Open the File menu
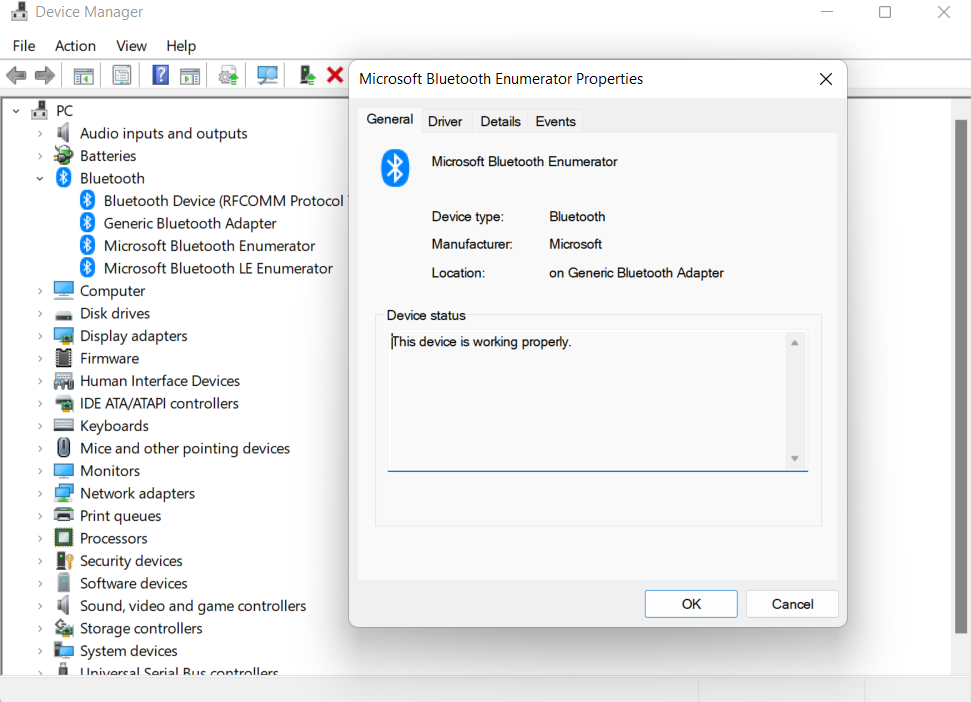The height and width of the screenshot is (702, 971). click(x=24, y=46)
